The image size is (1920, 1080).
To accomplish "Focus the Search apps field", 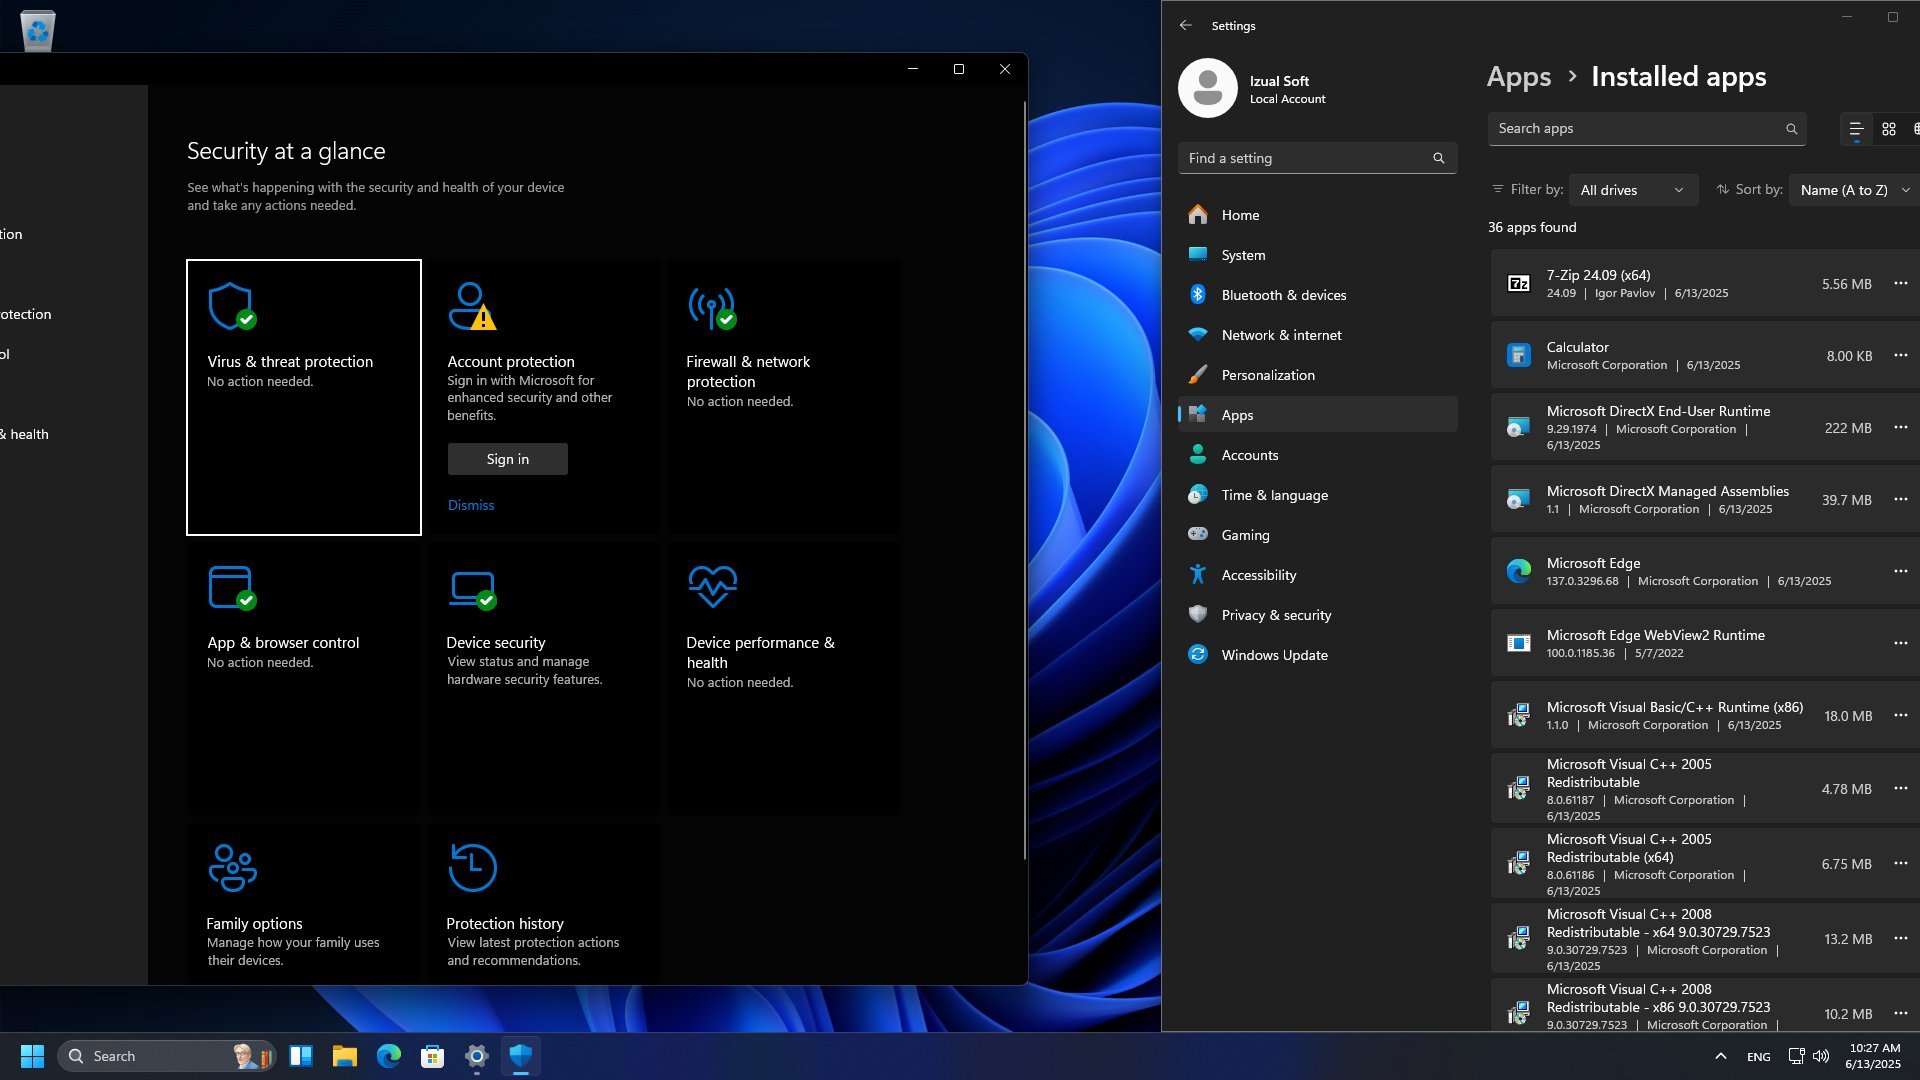I will pos(1647,129).
